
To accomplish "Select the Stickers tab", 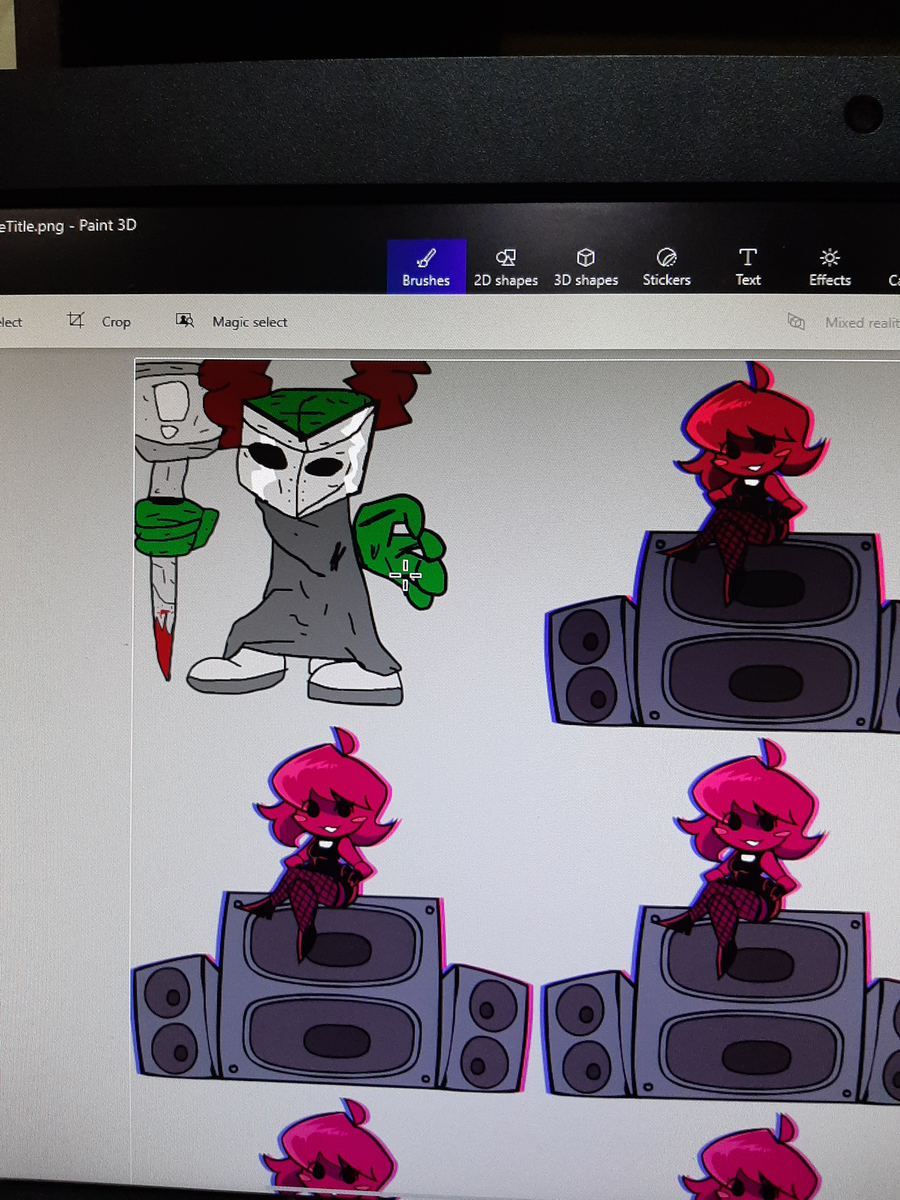I will pos(667,267).
